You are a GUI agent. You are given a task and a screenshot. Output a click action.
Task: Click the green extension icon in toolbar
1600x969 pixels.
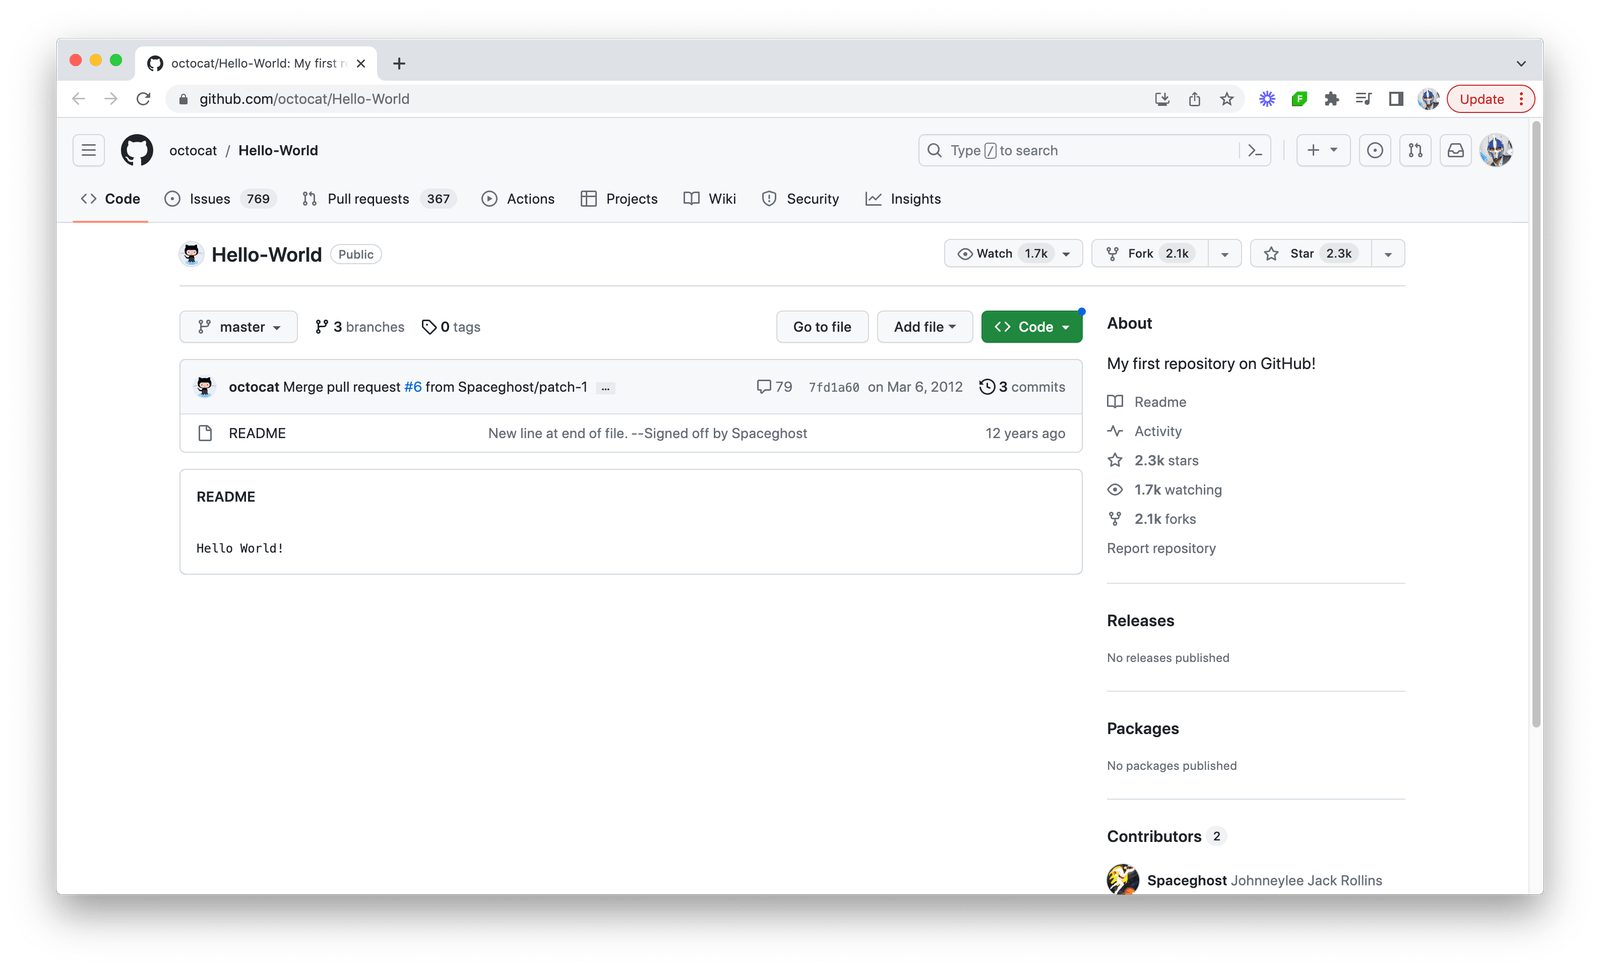[x=1299, y=99]
